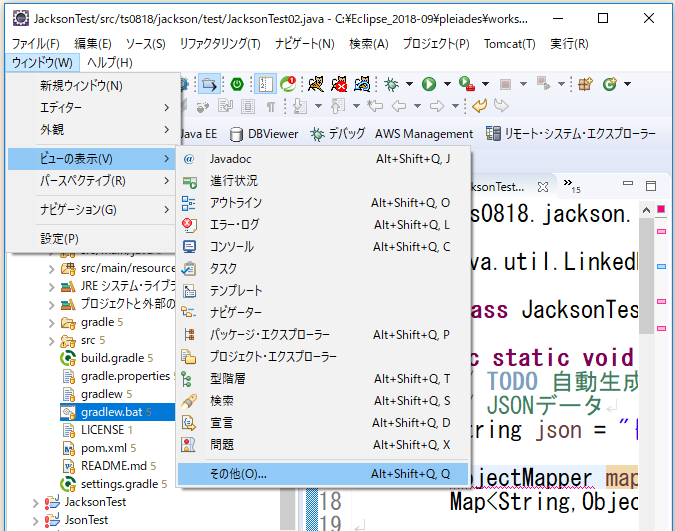Choose その他(O)... to open other views
This screenshot has height=531, width=675.
[x=323, y=474]
